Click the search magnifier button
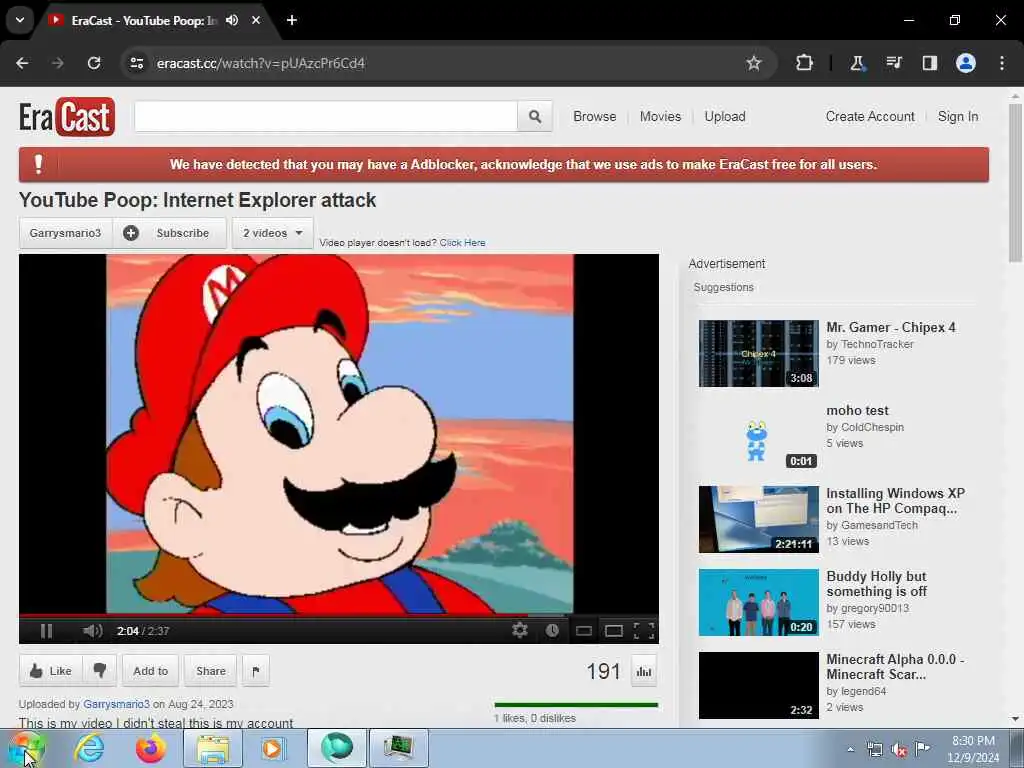Image resolution: width=1024 pixels, height=768 pixels. 535,116
